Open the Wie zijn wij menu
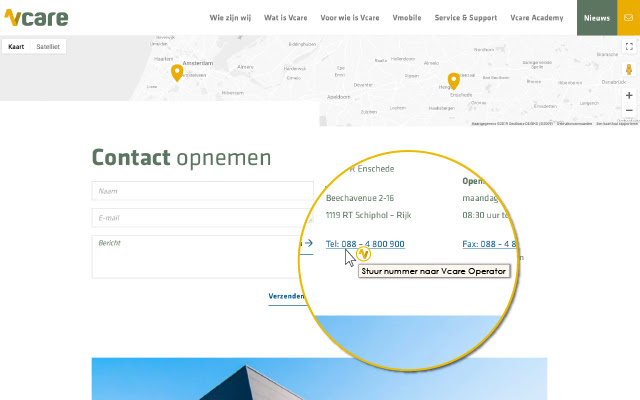This screenshot has width=640, height=400. 230,18
